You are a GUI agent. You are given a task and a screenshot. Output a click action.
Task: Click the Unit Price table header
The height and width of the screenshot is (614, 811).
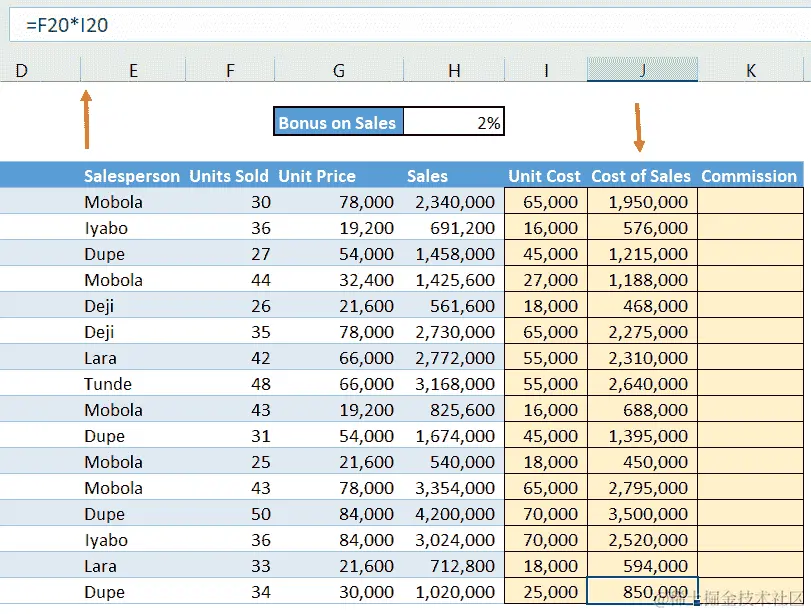[339, 175]
